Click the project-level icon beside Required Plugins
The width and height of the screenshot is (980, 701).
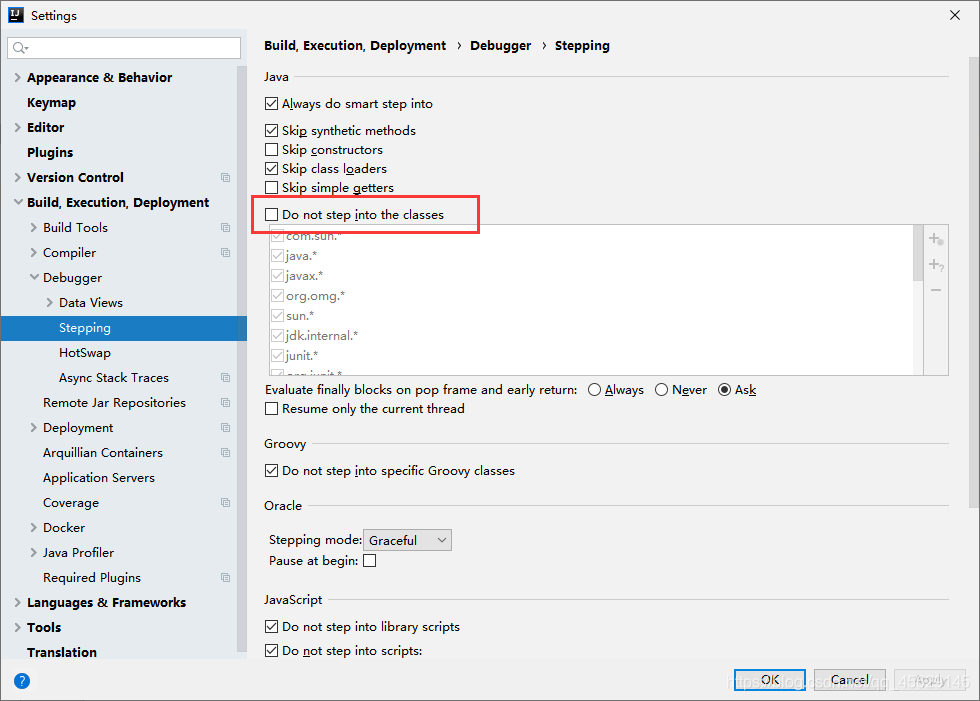click(x=226, y=577)
